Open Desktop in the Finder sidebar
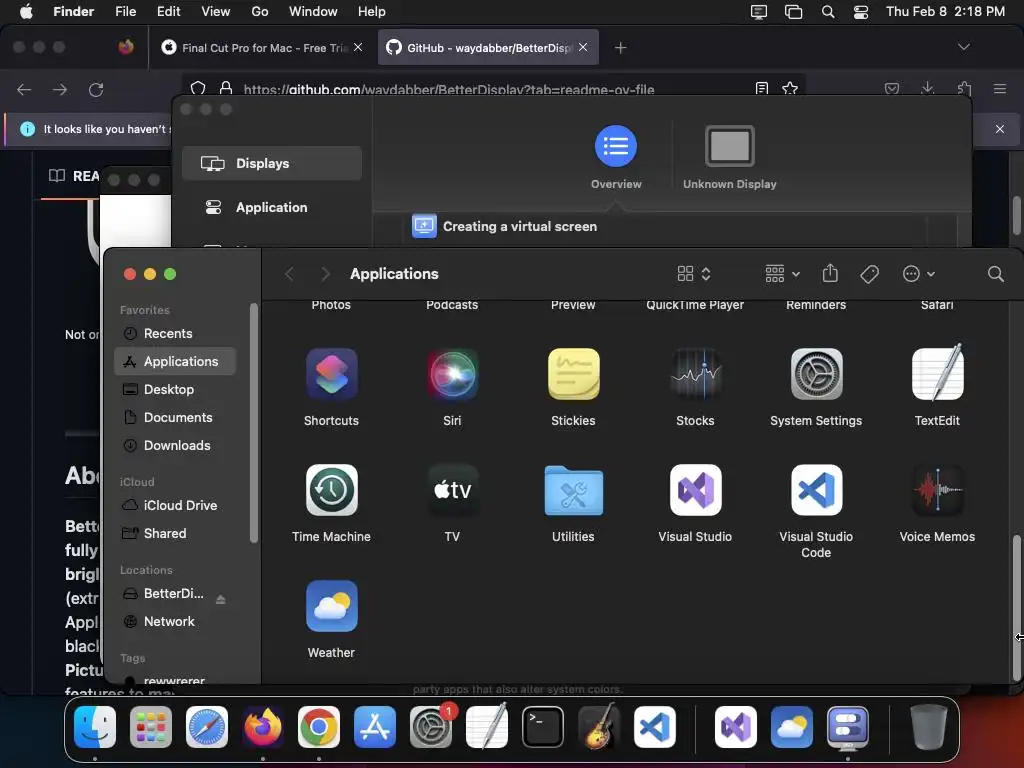 click(x=175, y=389)
